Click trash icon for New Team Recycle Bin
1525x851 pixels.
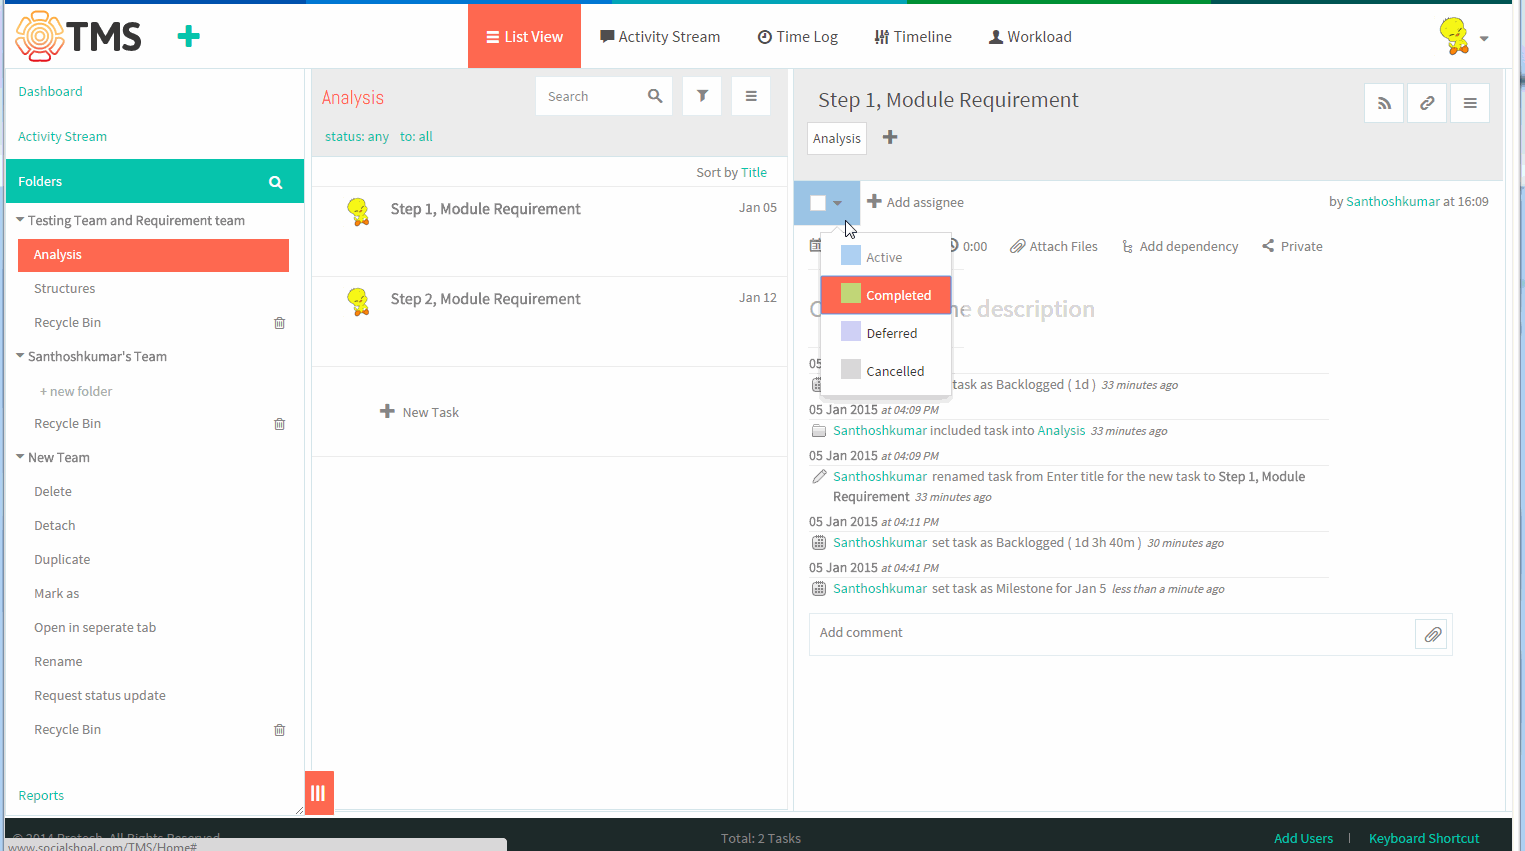point(280,730)
